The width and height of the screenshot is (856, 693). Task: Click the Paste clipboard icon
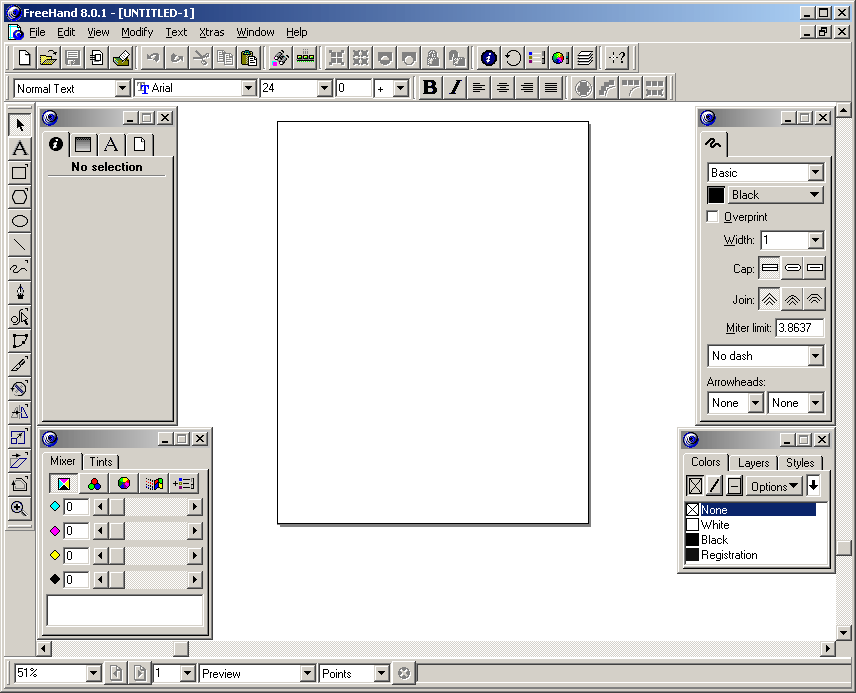pos(249,57)
